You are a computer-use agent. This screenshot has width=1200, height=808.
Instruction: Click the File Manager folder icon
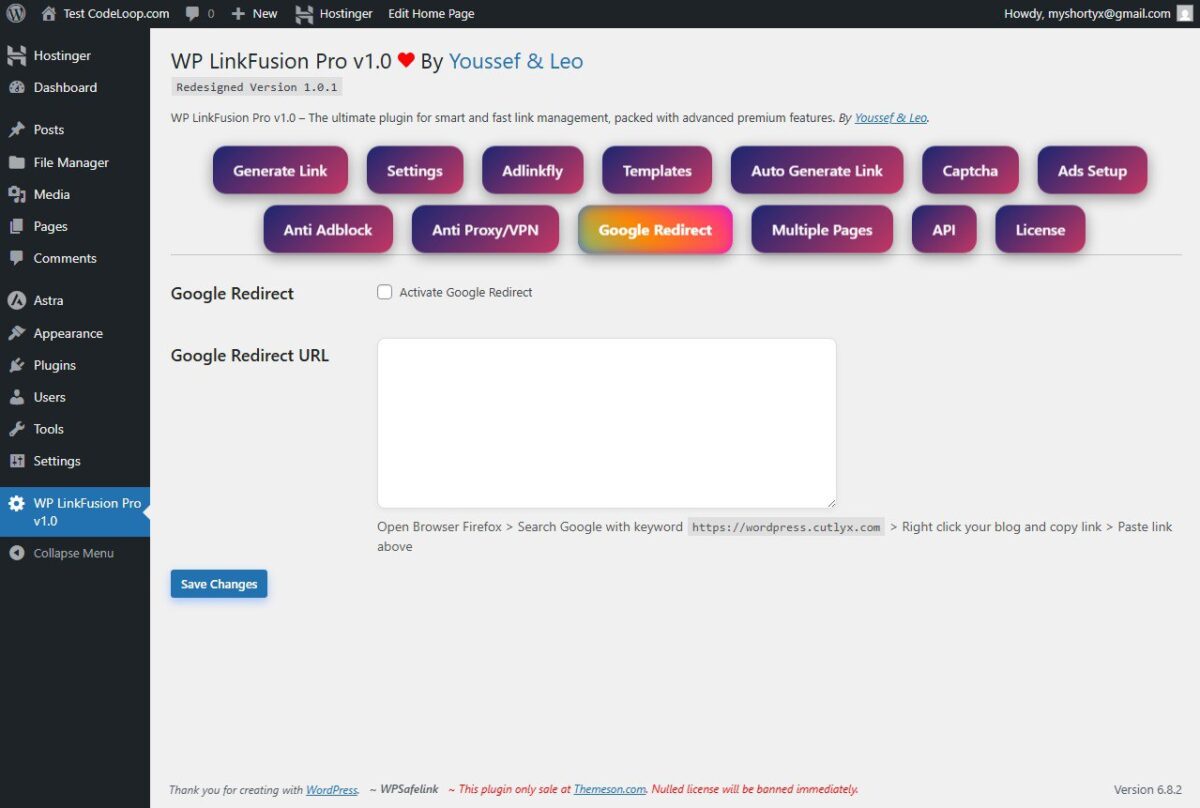click(16, 162)
